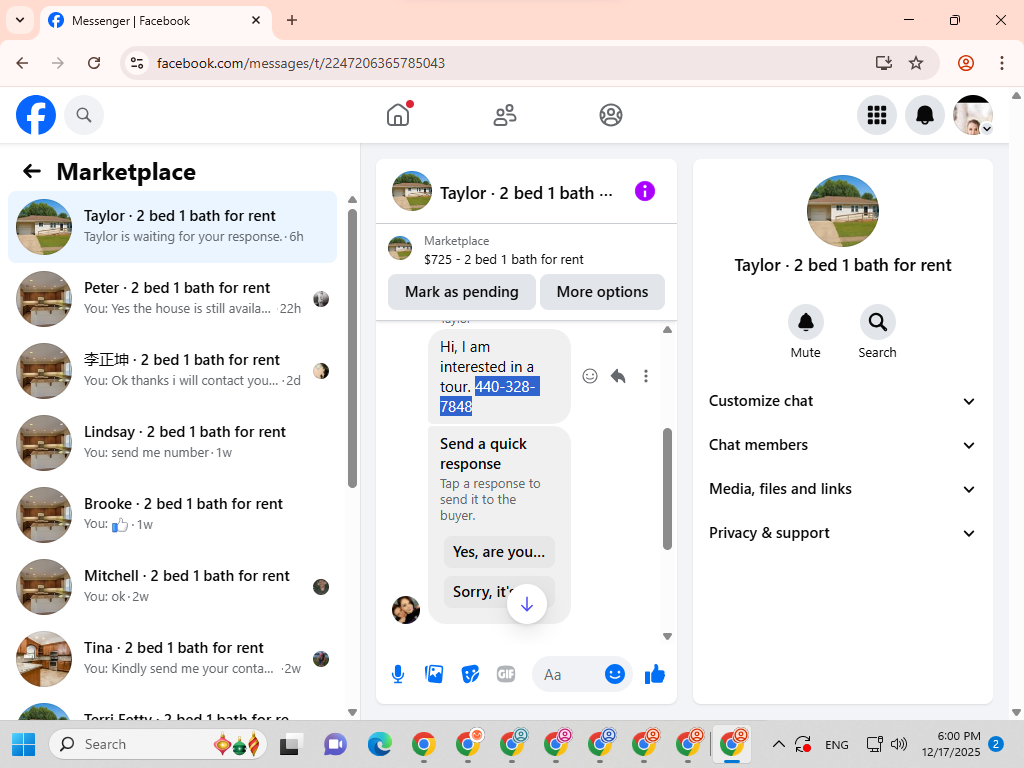
Task: Open conversation information purple icon
Action: (645, 191)
